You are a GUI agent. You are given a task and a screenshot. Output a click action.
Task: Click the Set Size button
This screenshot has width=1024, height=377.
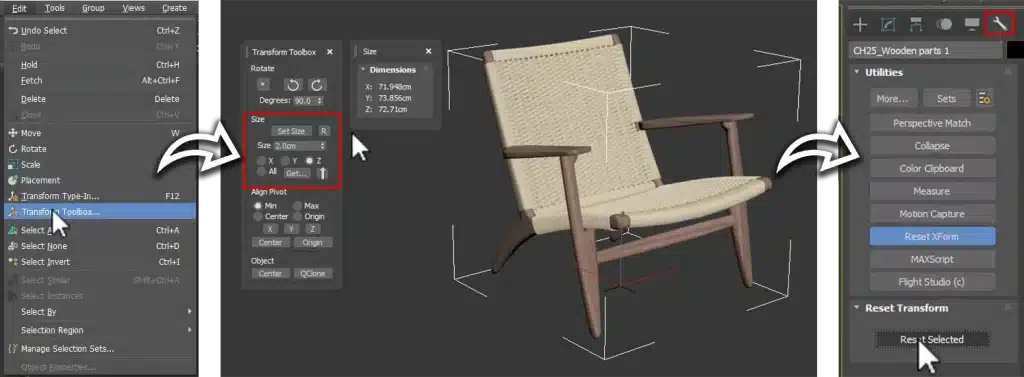point(291,131)
